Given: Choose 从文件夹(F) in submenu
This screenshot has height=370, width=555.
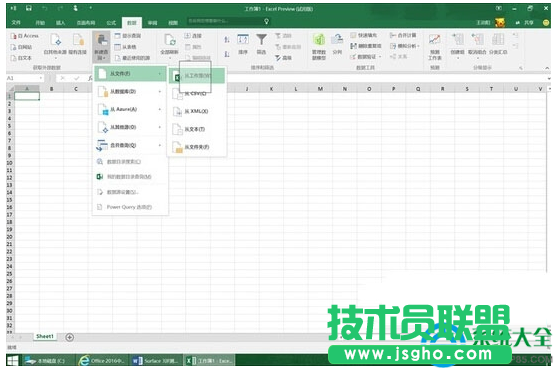Looking at the screenshot, I should point(196,147).
